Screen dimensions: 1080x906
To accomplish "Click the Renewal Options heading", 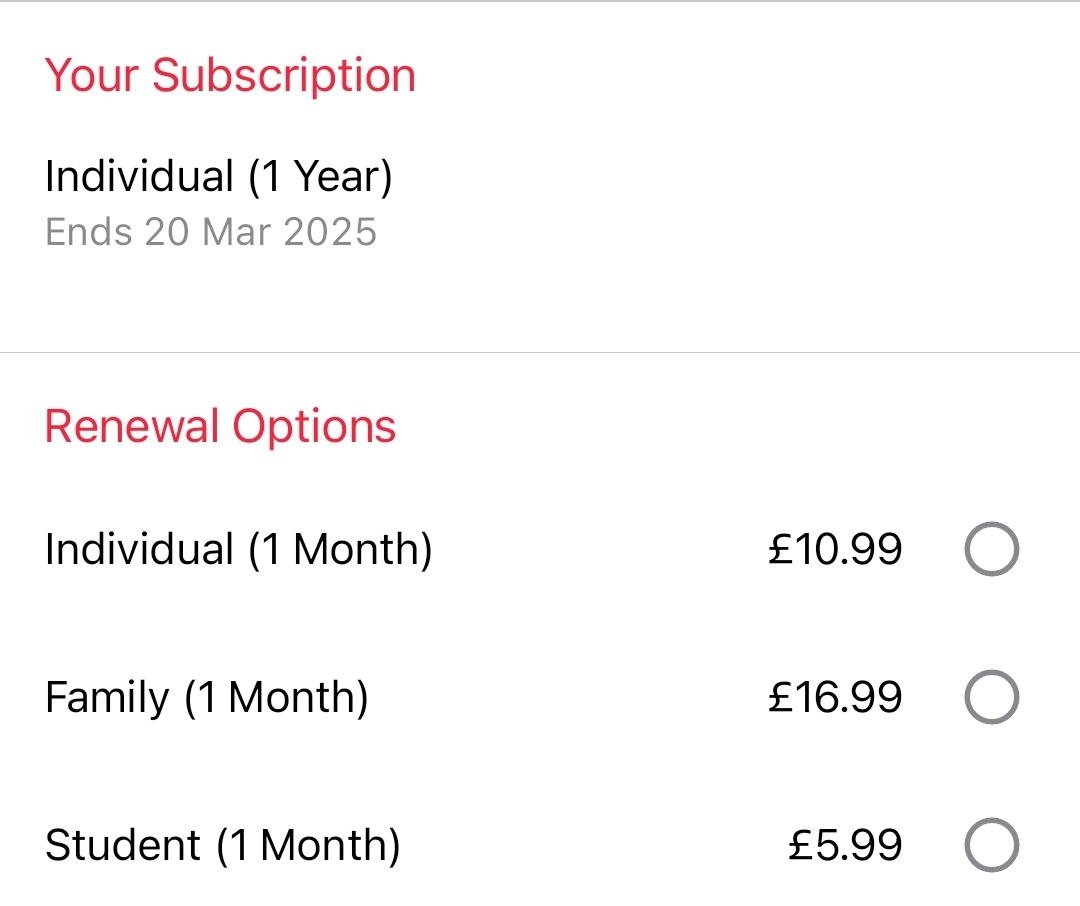I will point(220,427).
